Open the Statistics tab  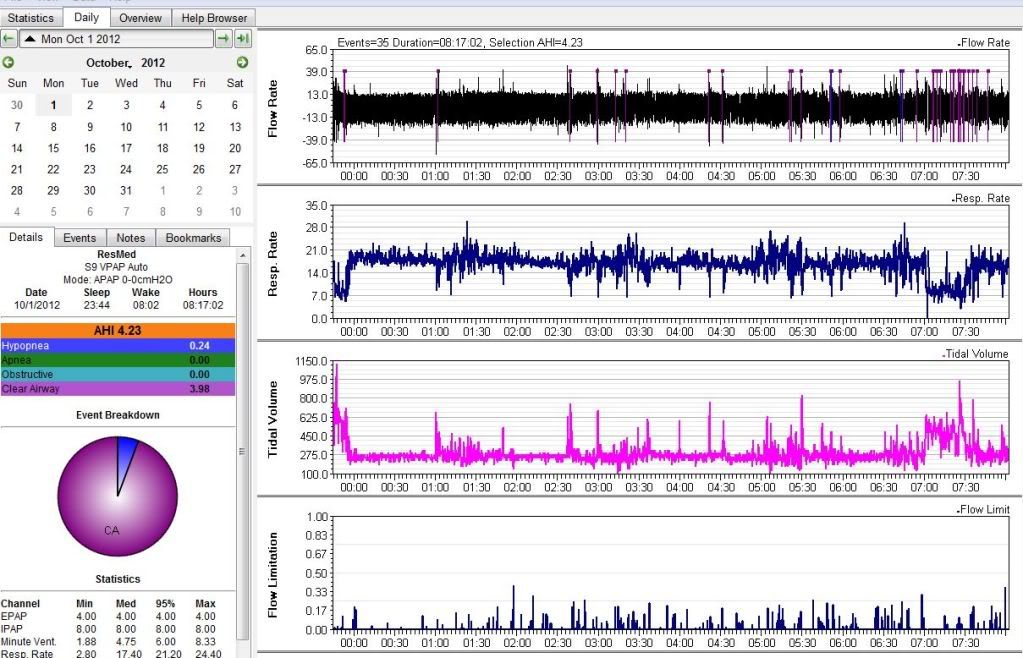pyautogui.click(x=31, y=18)
